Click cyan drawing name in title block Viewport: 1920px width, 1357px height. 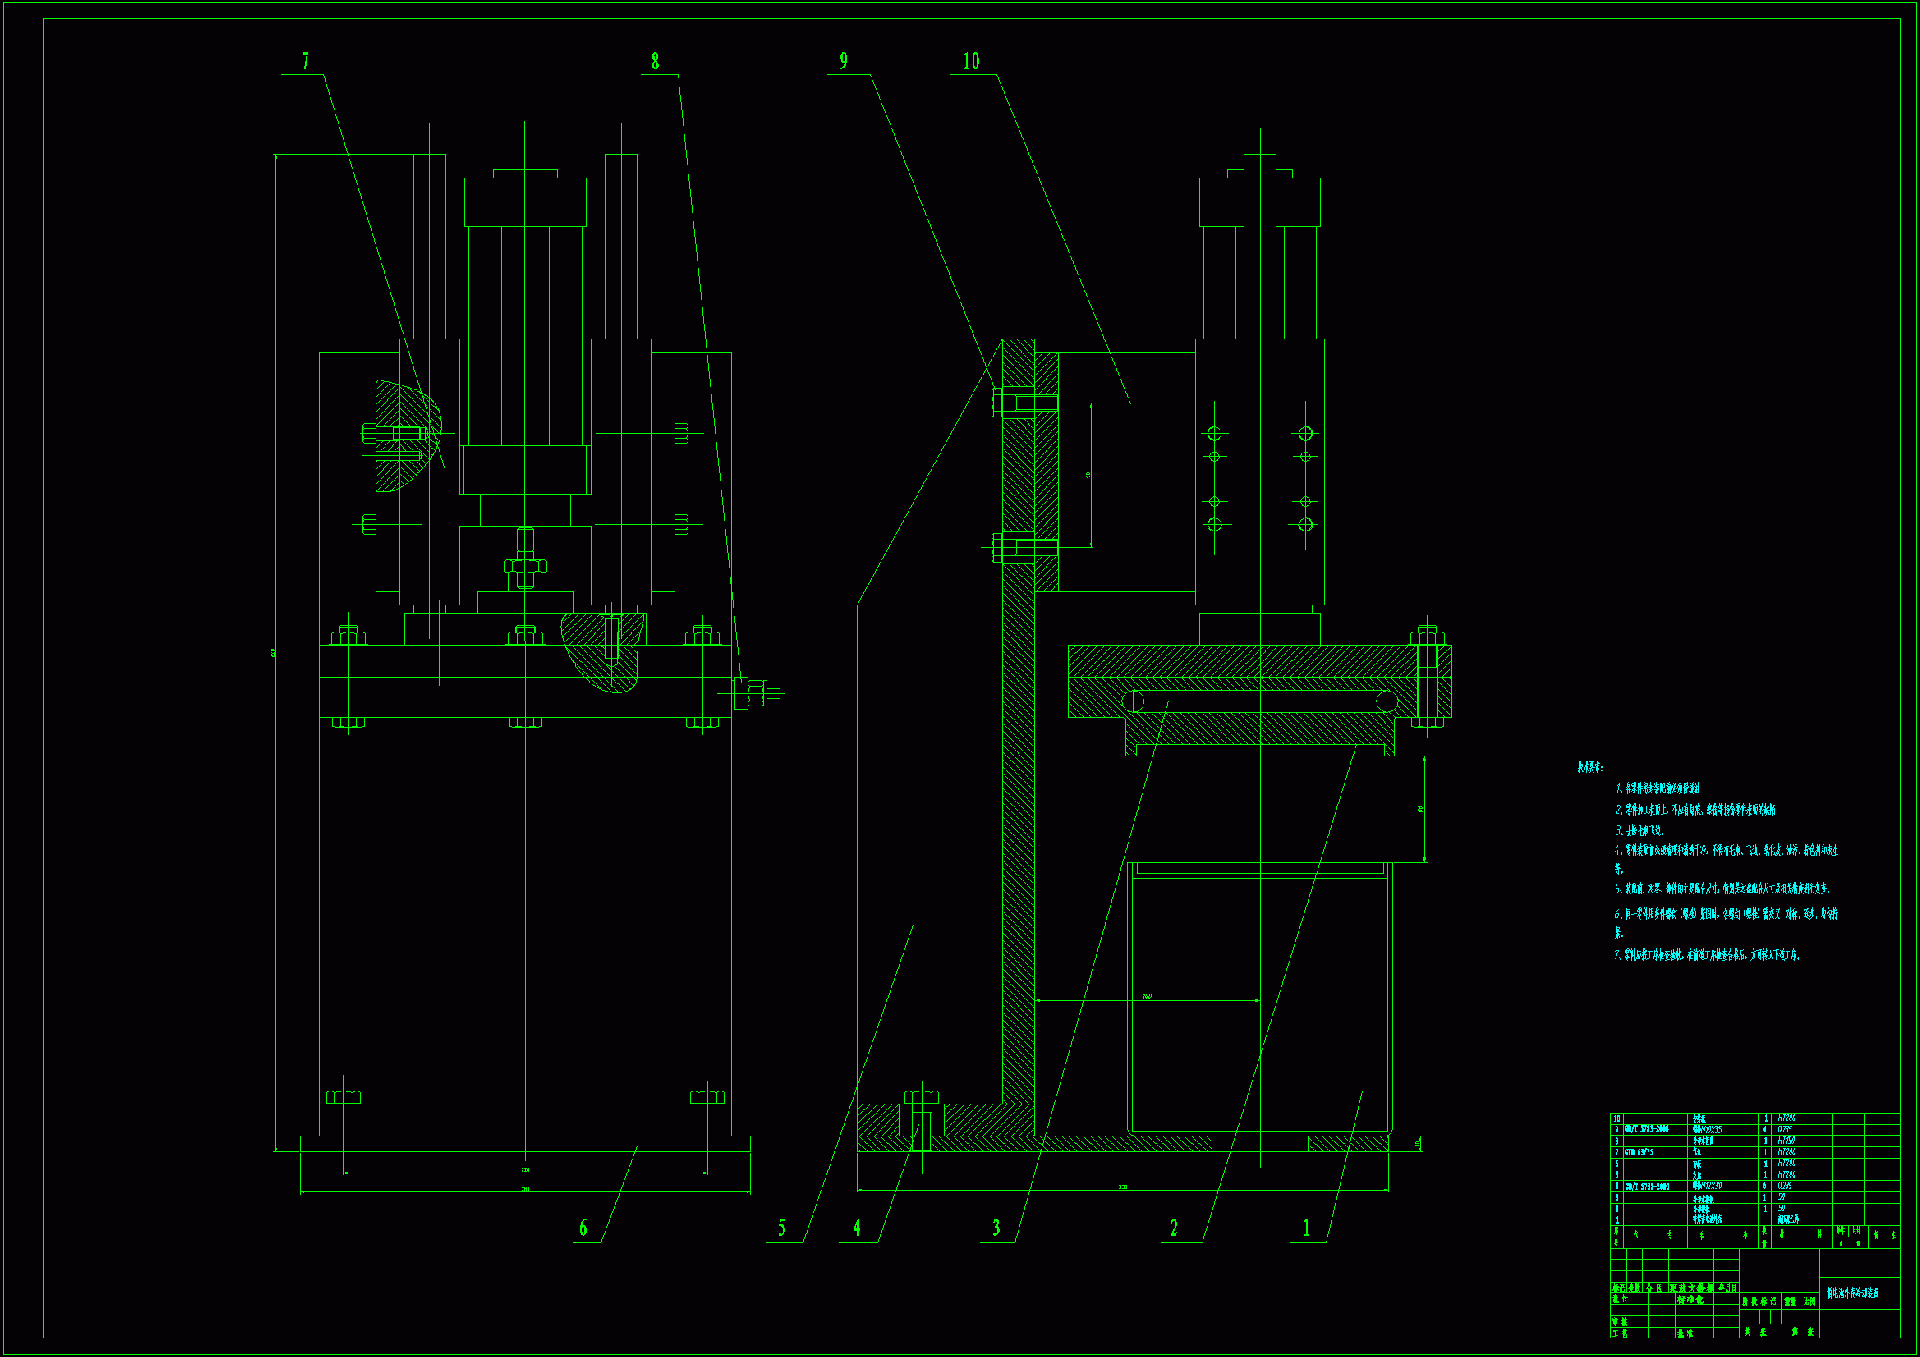pyautogui.click(x=1853, y=1293)
